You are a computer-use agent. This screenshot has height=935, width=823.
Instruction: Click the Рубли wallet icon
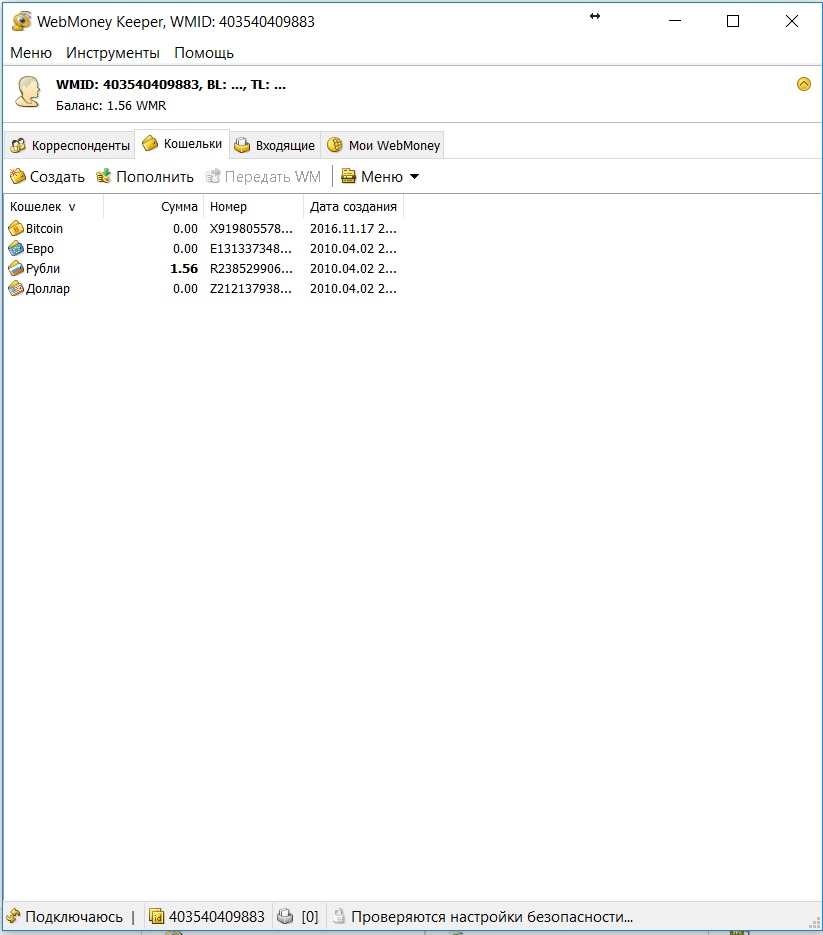tap(16, 269)
